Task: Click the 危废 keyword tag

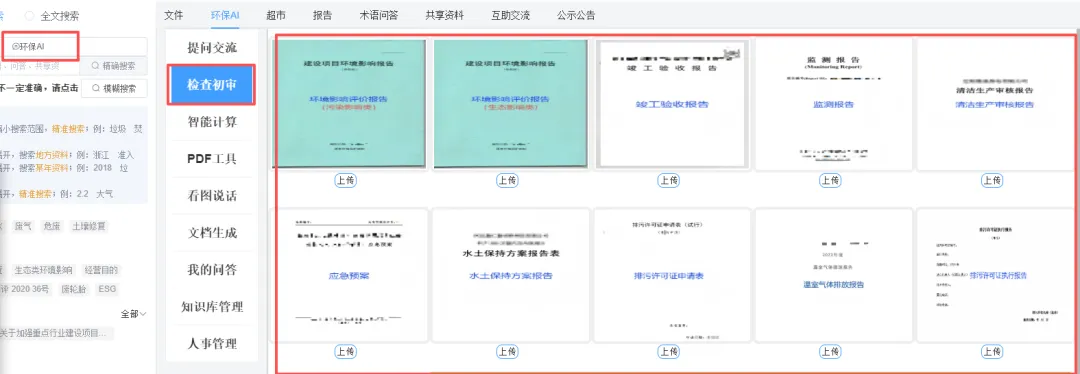Action: tap(52, 226)
